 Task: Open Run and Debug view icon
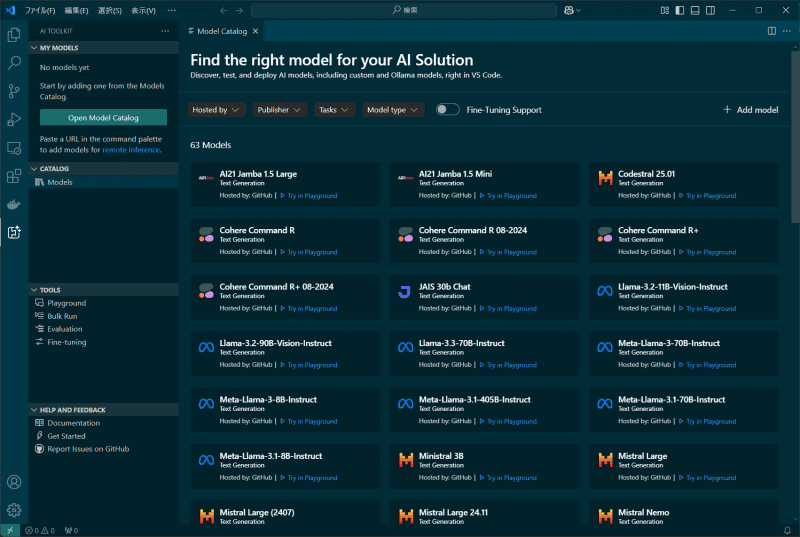tap(14, 119)
